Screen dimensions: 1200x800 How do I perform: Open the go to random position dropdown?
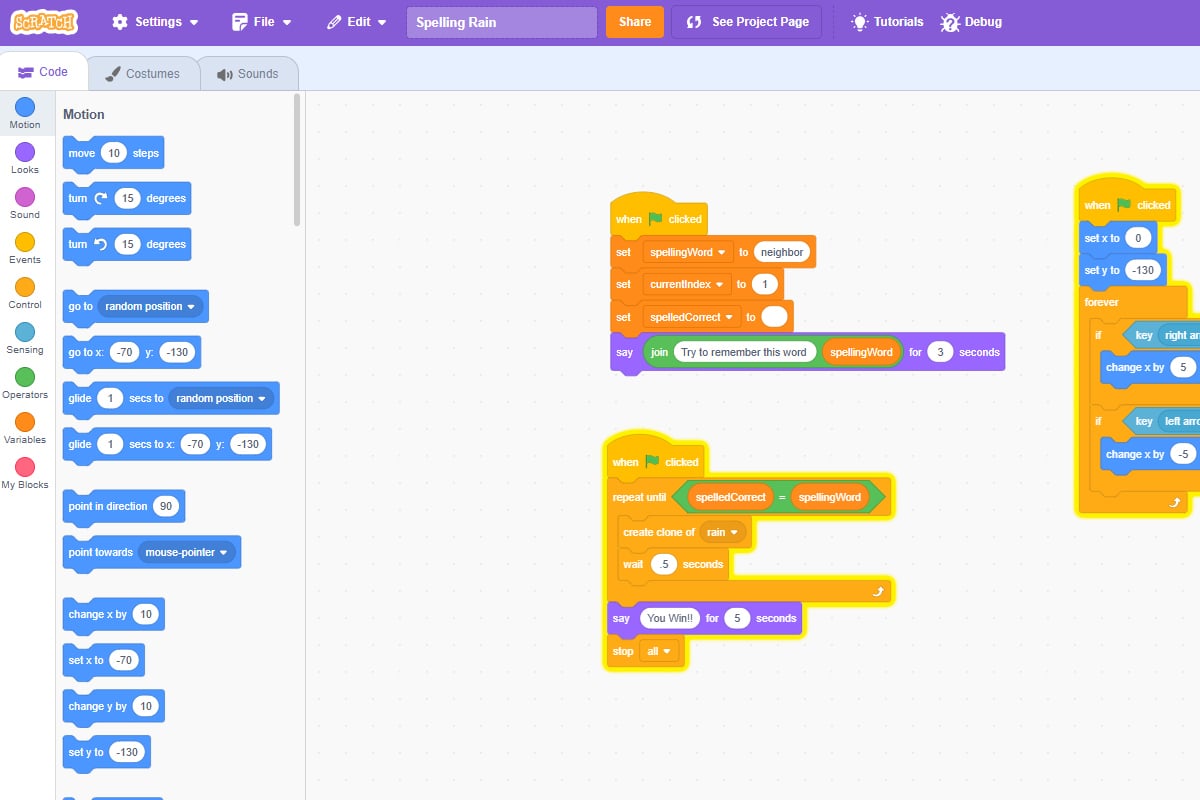(x=150, y=306)
